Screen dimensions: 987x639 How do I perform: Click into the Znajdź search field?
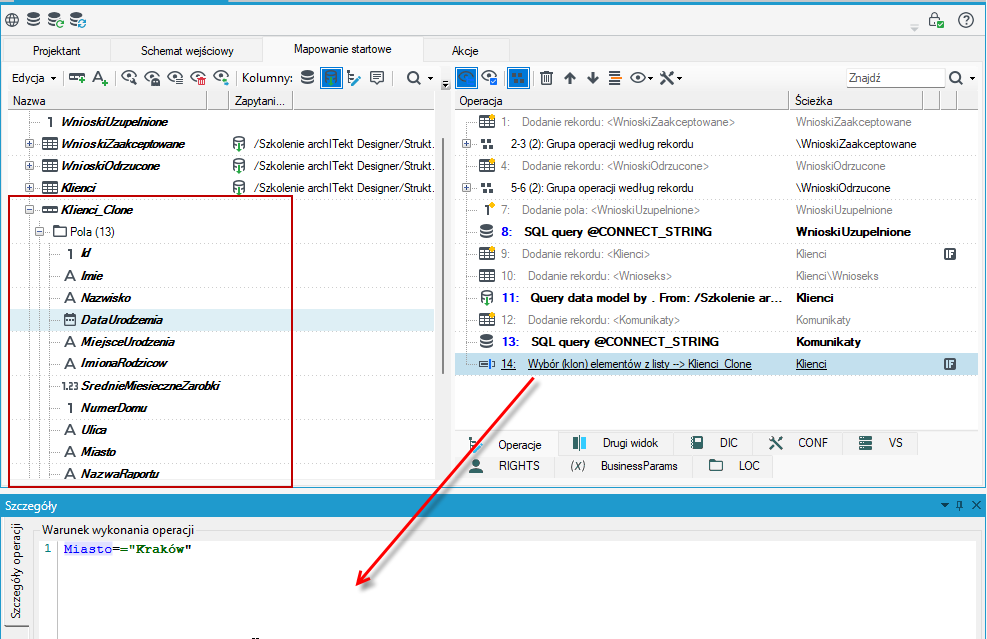[894, 78]
